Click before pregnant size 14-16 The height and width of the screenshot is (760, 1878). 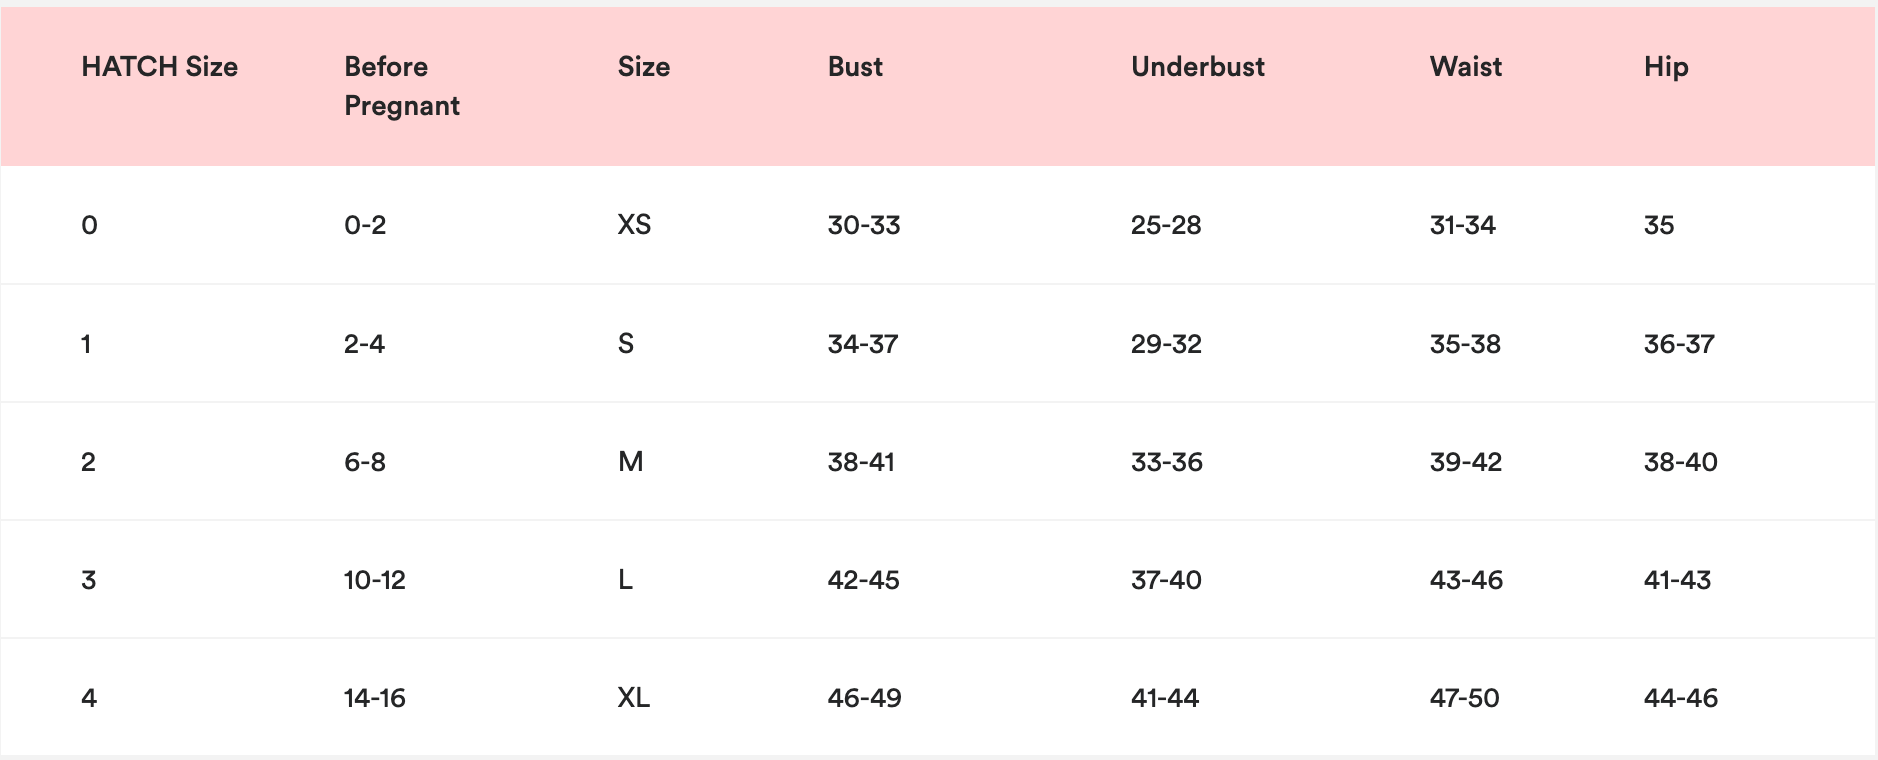[375, 697]
